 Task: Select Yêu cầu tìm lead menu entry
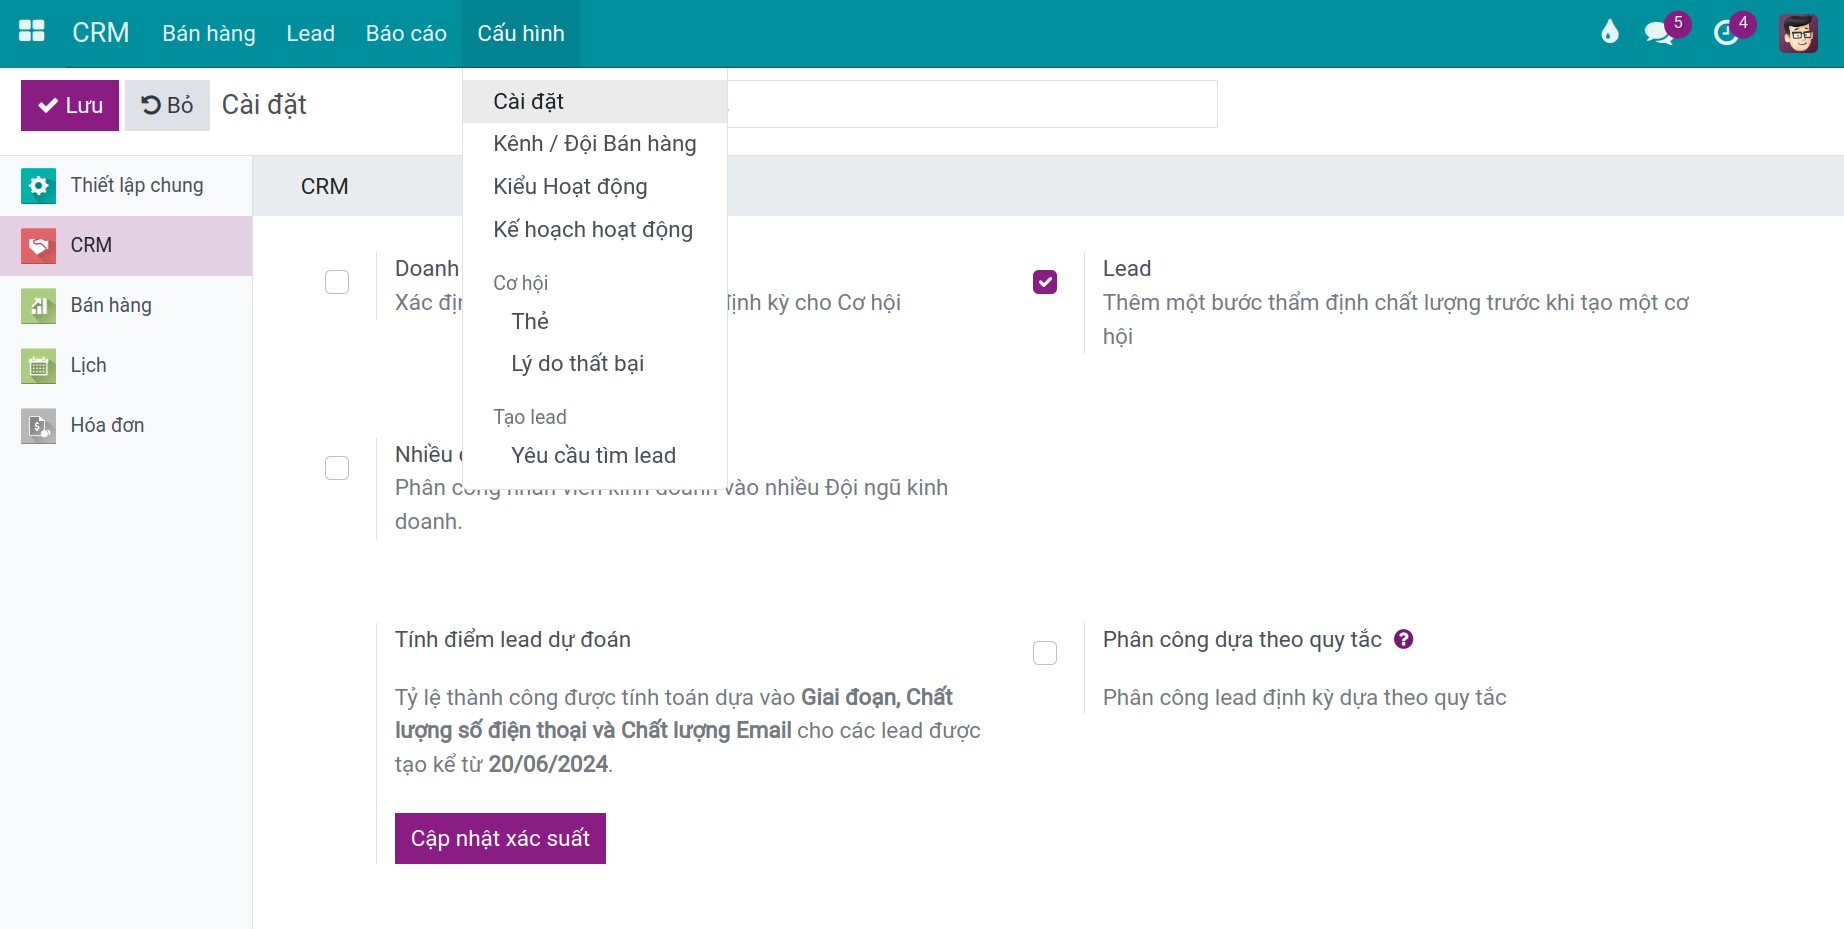click(x=595, y=456)
